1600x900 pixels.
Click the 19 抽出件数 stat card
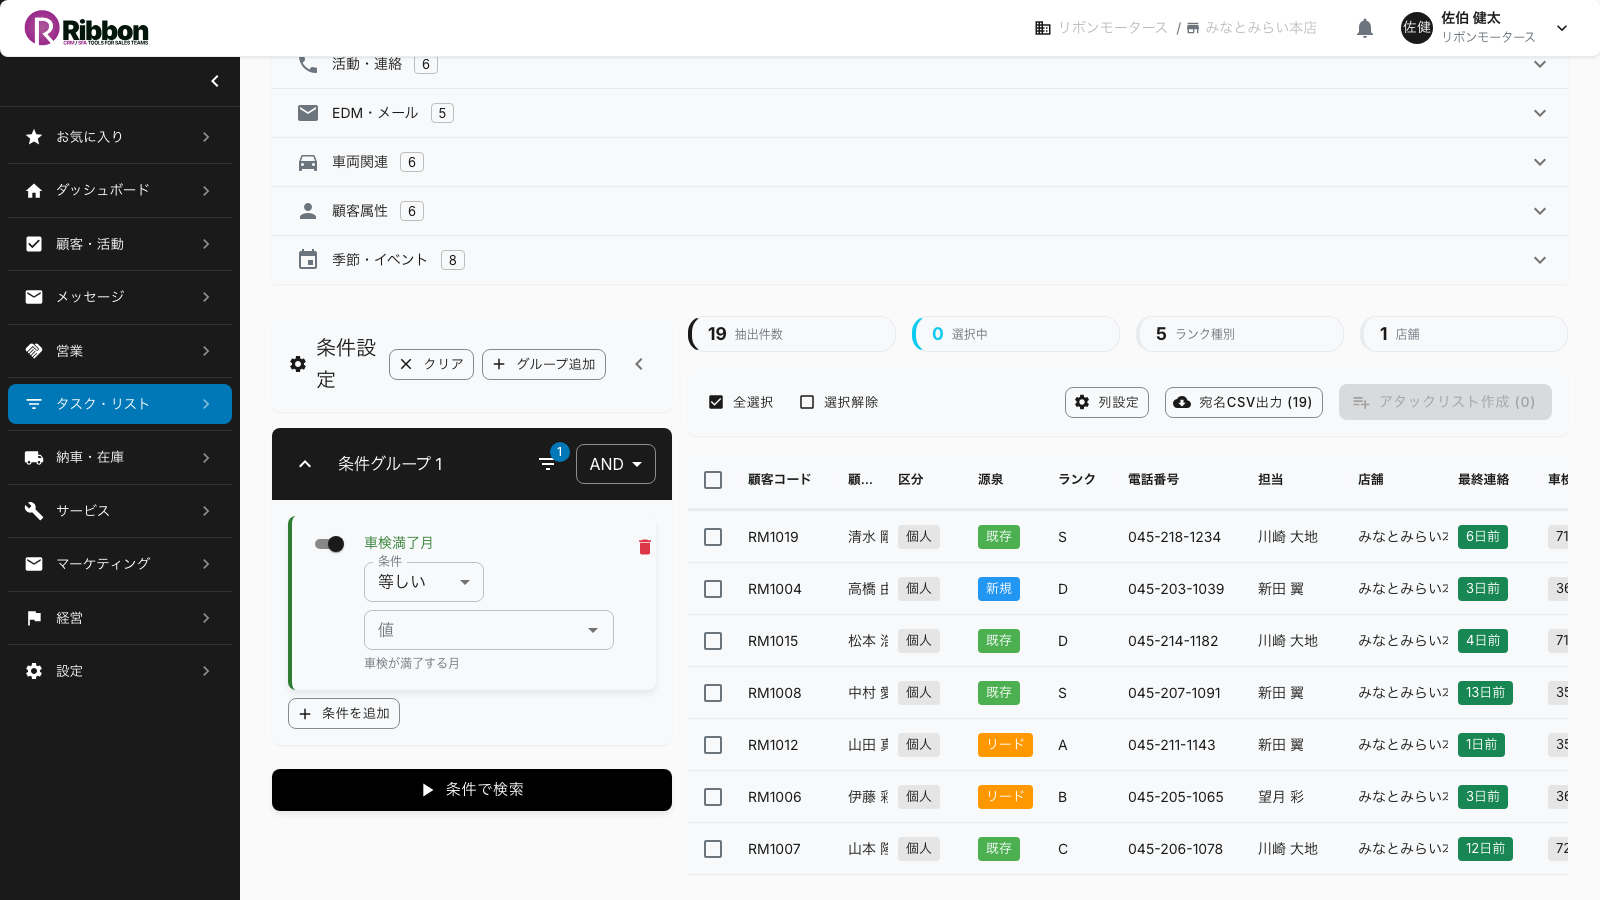click(792, 334)
